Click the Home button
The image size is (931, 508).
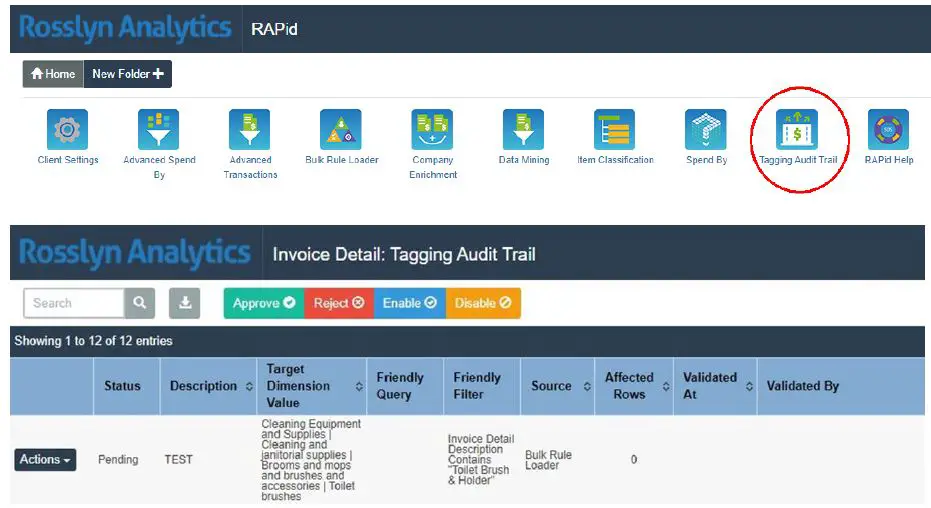point(53,74)
